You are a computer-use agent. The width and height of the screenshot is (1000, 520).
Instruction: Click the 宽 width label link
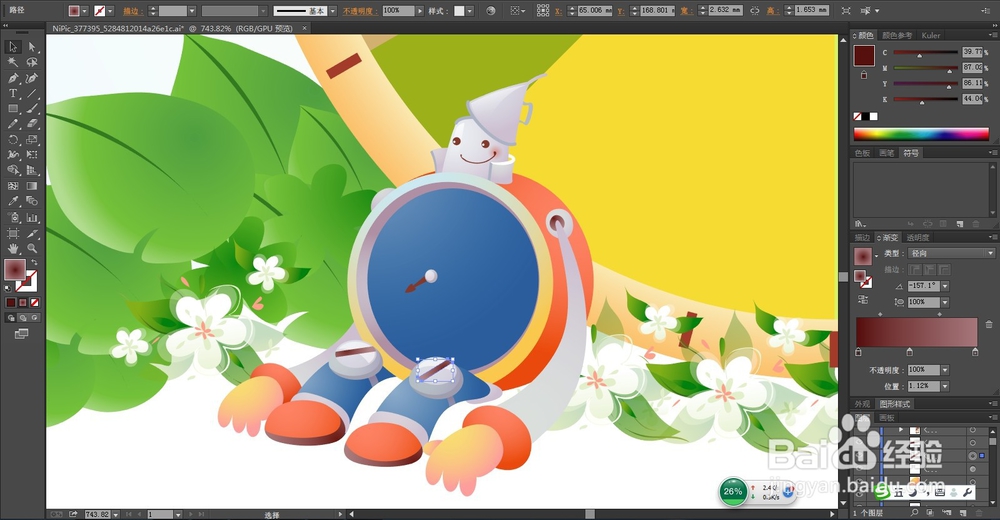pos(686,11)
